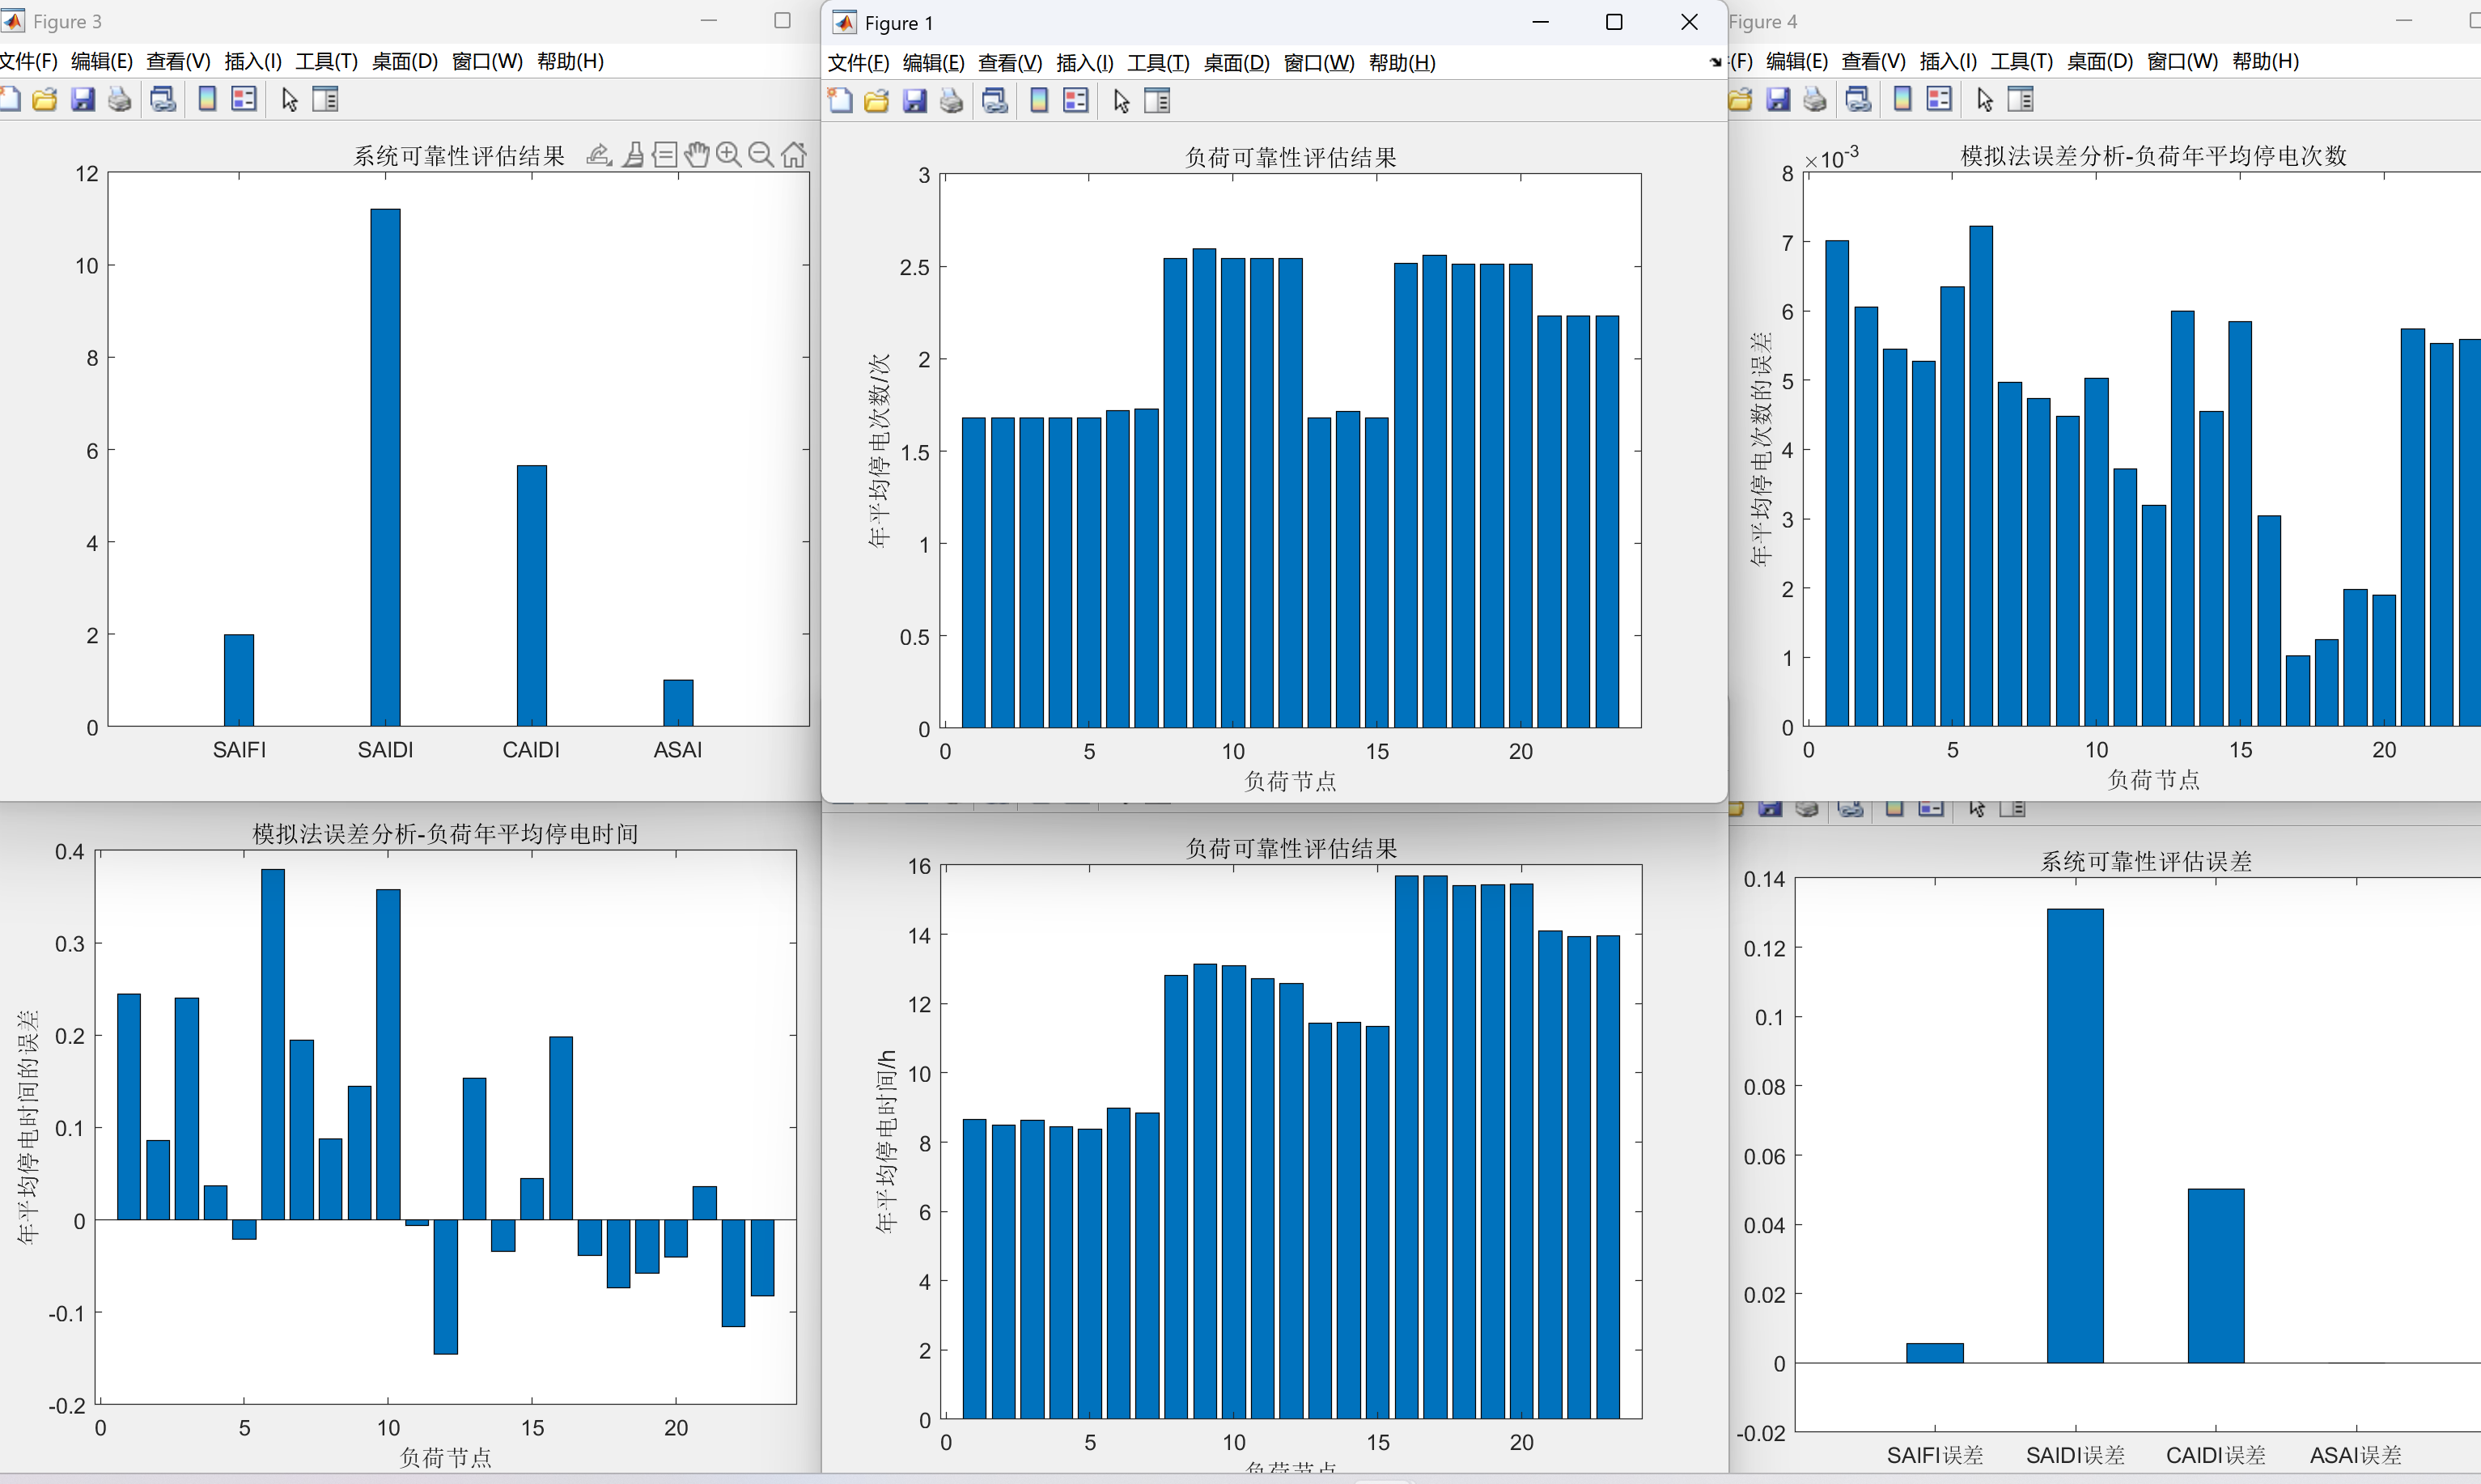Image resolution: width=2481 pixels, height=1484 pixels.
Task: Toggle Insert Colorbar in Figure 1 toolbar
Action: click(1039, 101)
